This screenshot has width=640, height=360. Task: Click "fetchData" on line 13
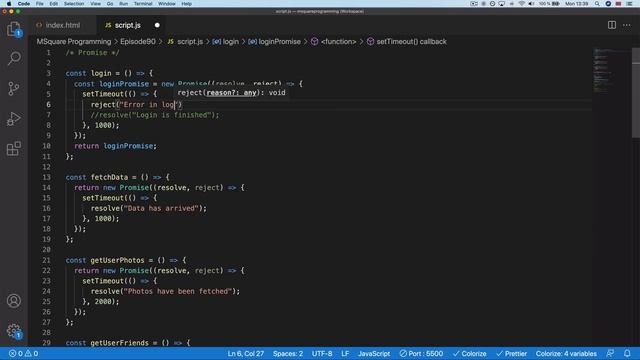click(109, 177)
